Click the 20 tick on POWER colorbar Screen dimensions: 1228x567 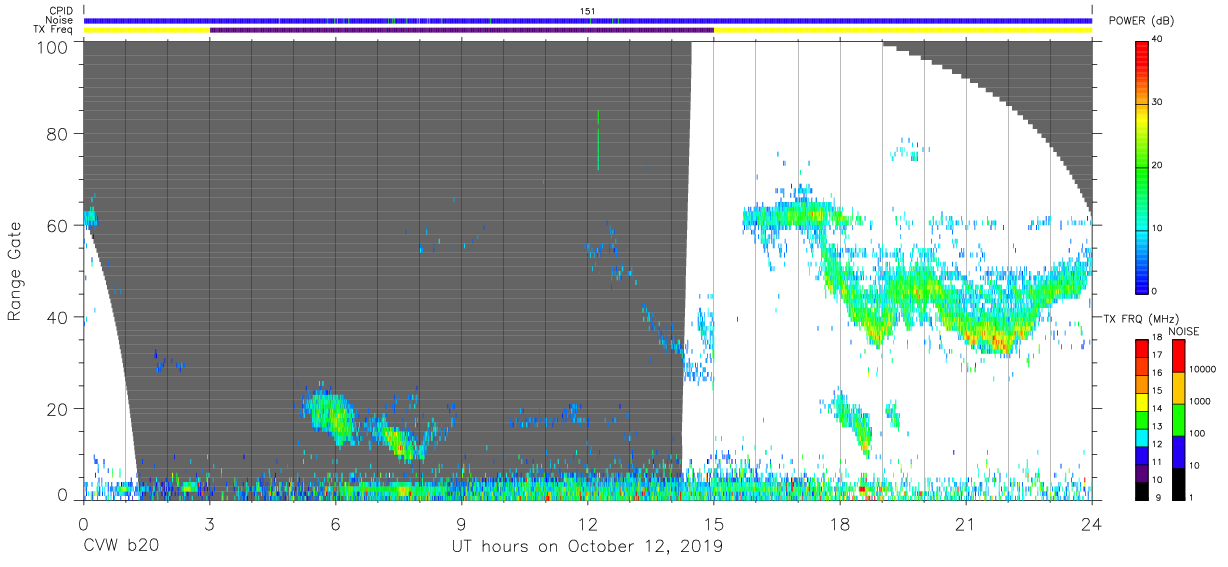(x=1158, y=165)
